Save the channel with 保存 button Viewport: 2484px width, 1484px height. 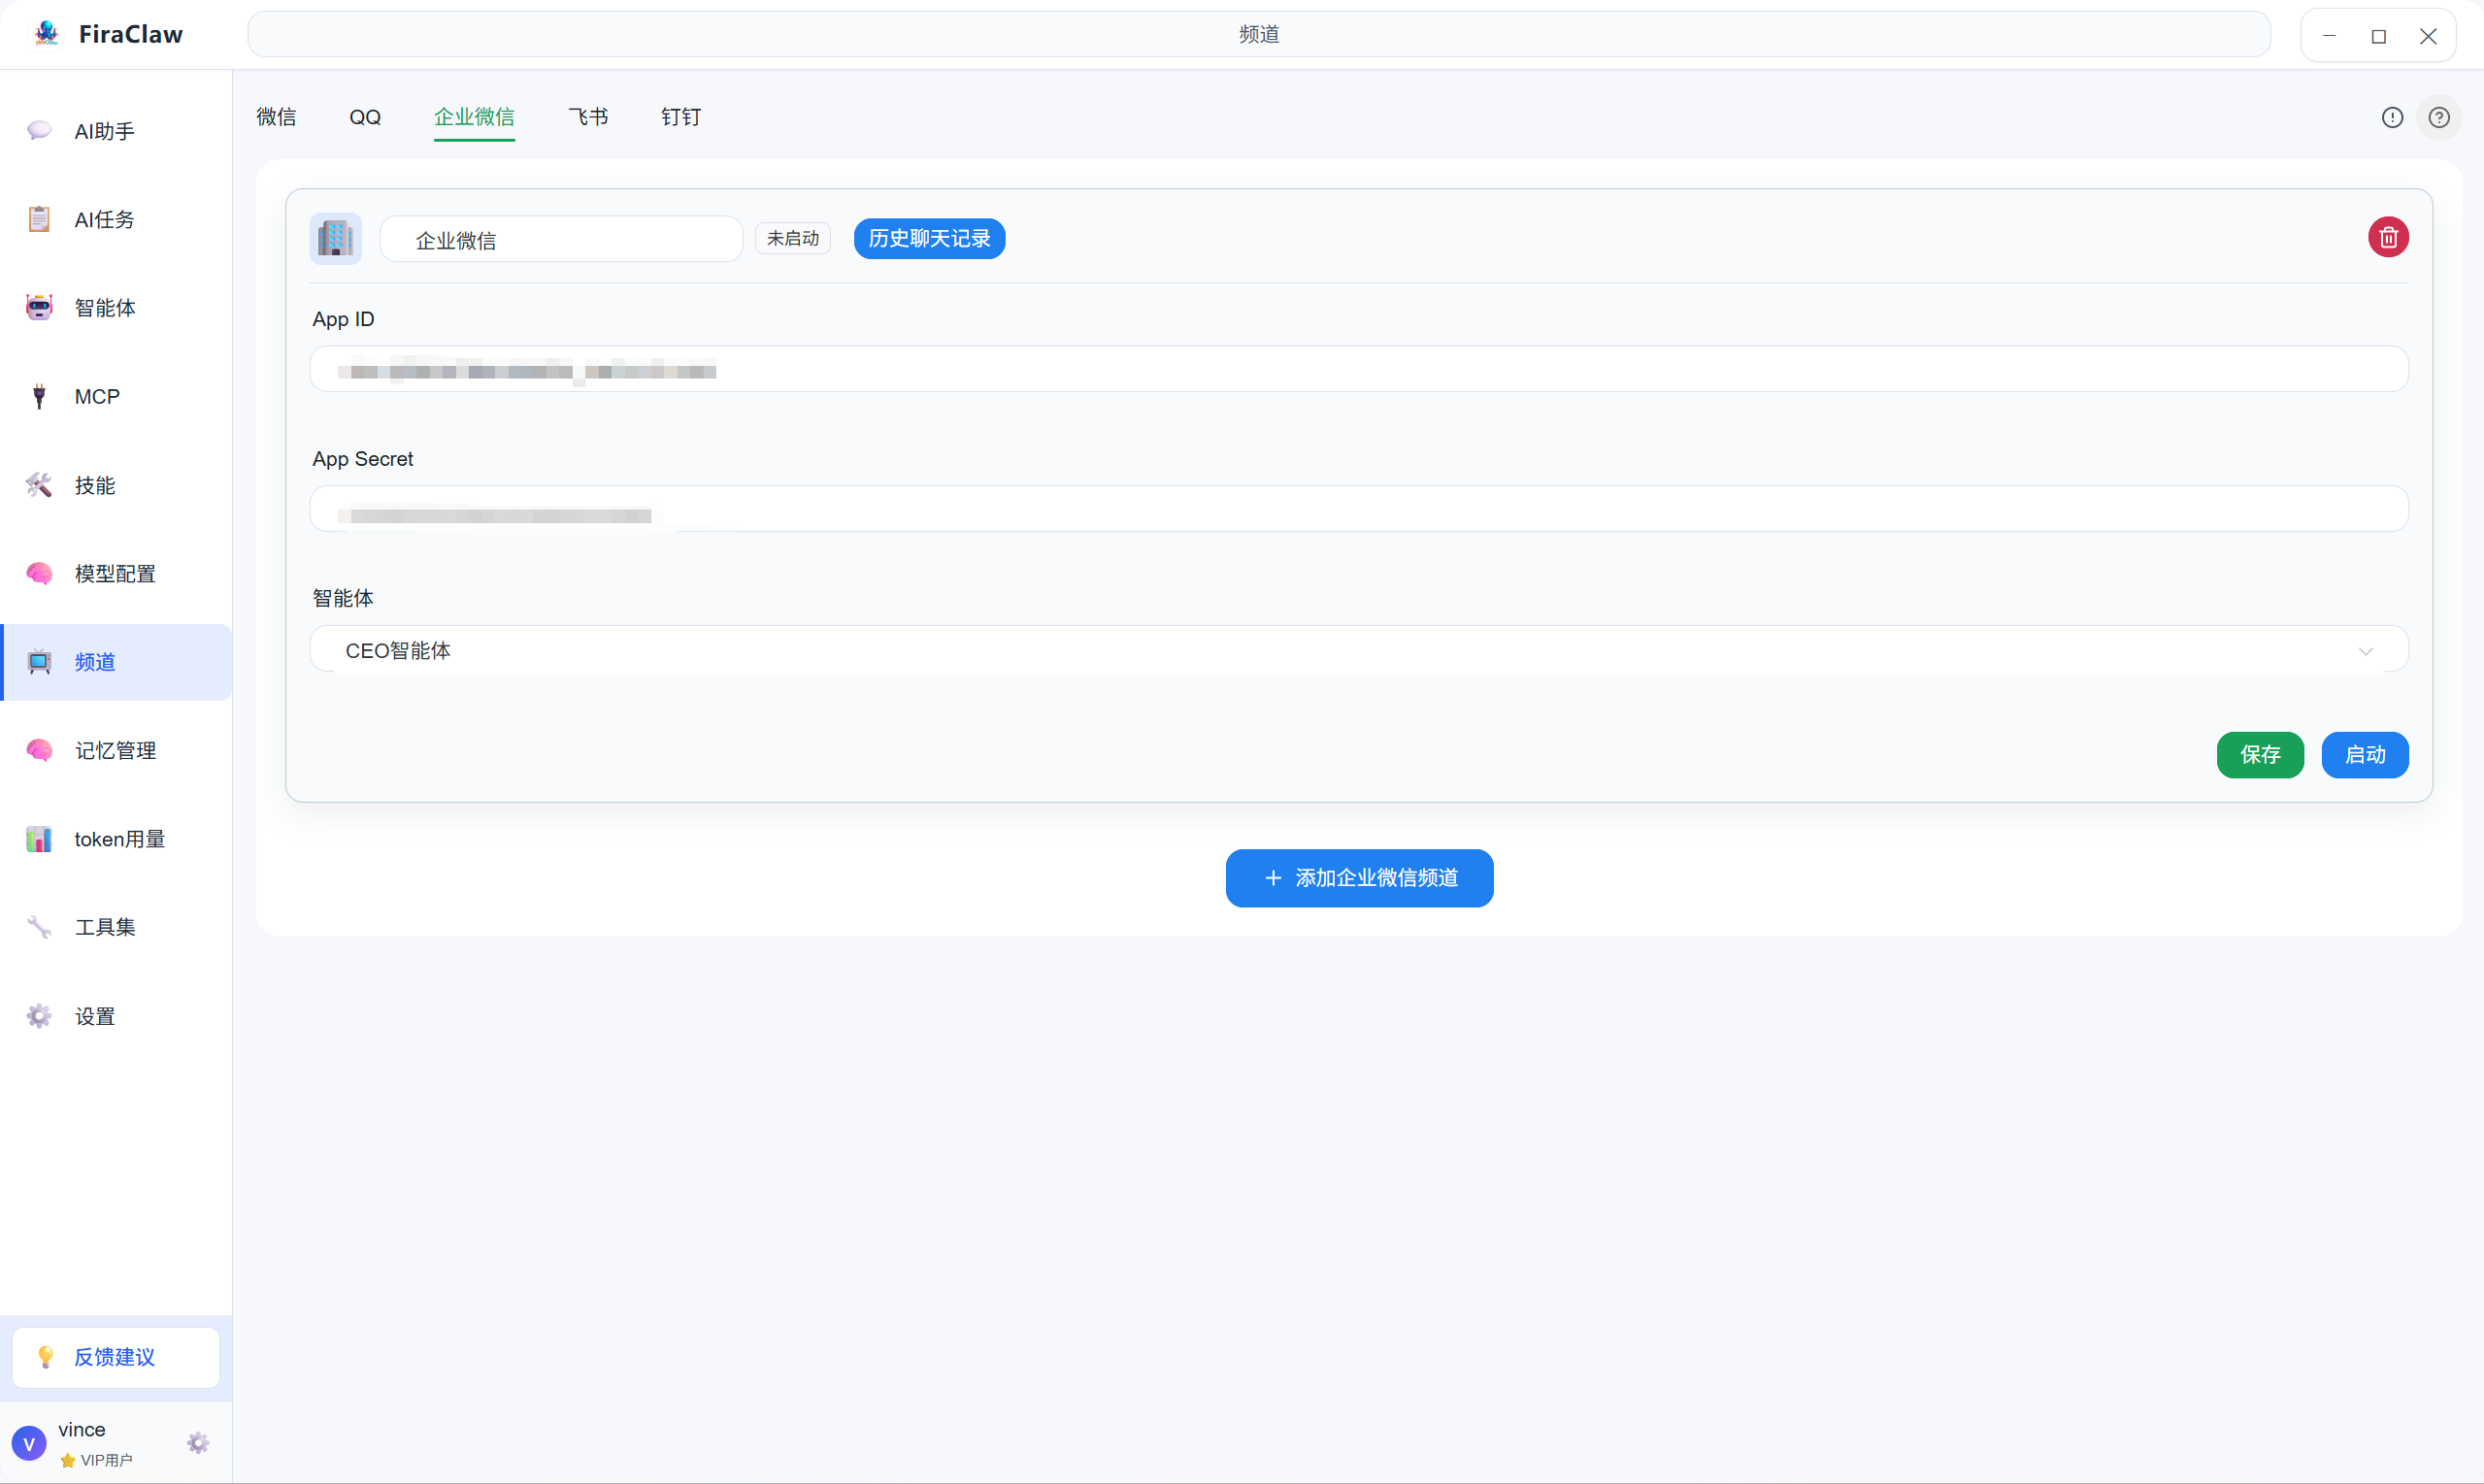coord(2260,755)
